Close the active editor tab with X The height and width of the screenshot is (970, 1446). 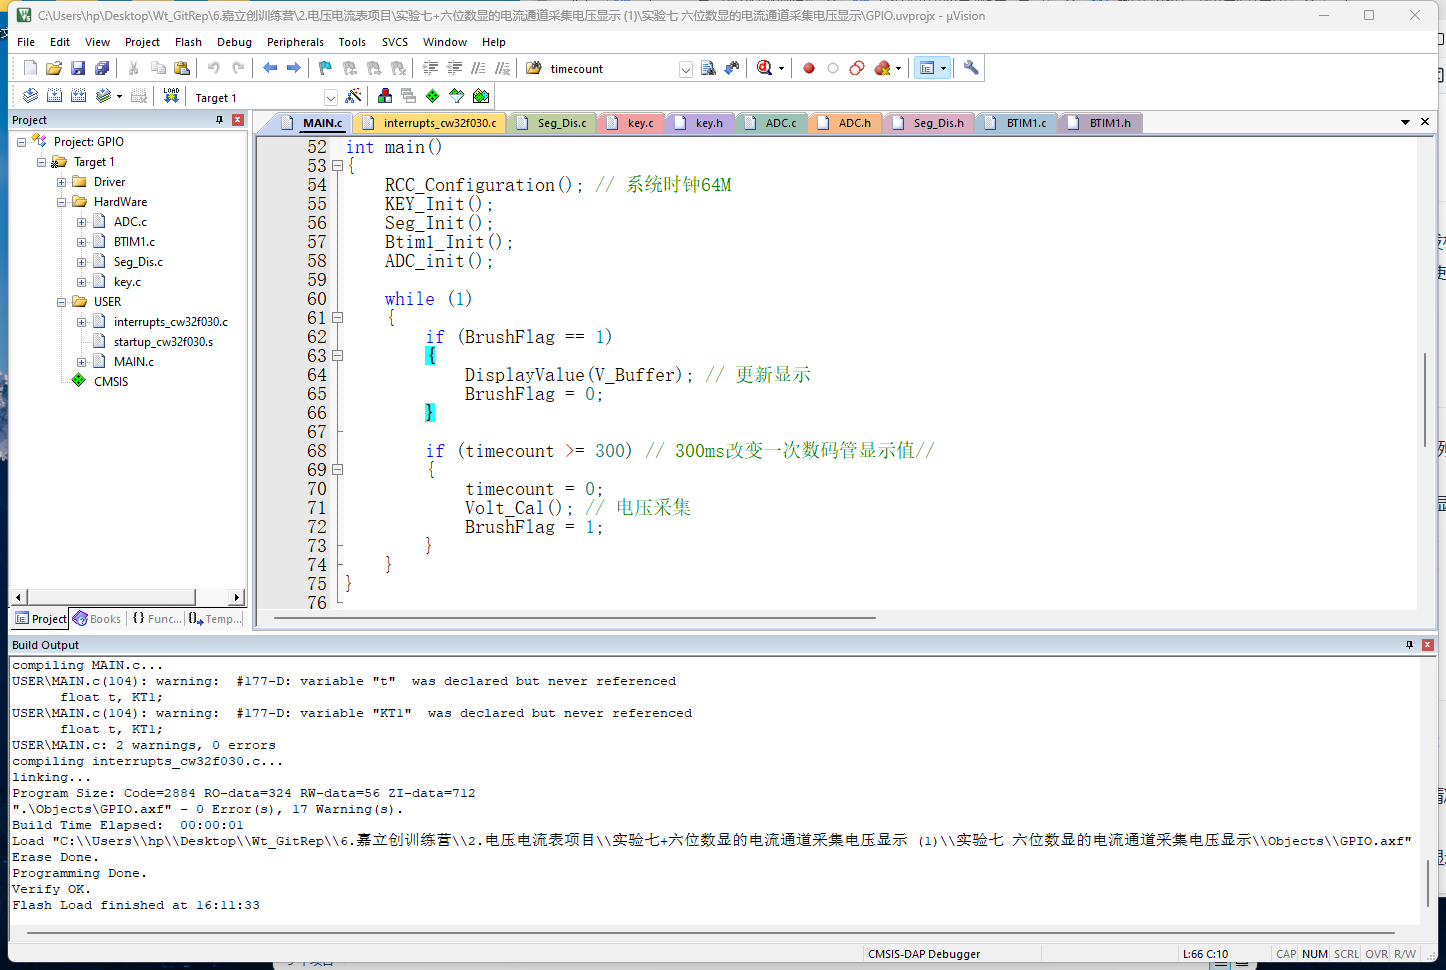pyautogui.click(x=1425, y=122)
